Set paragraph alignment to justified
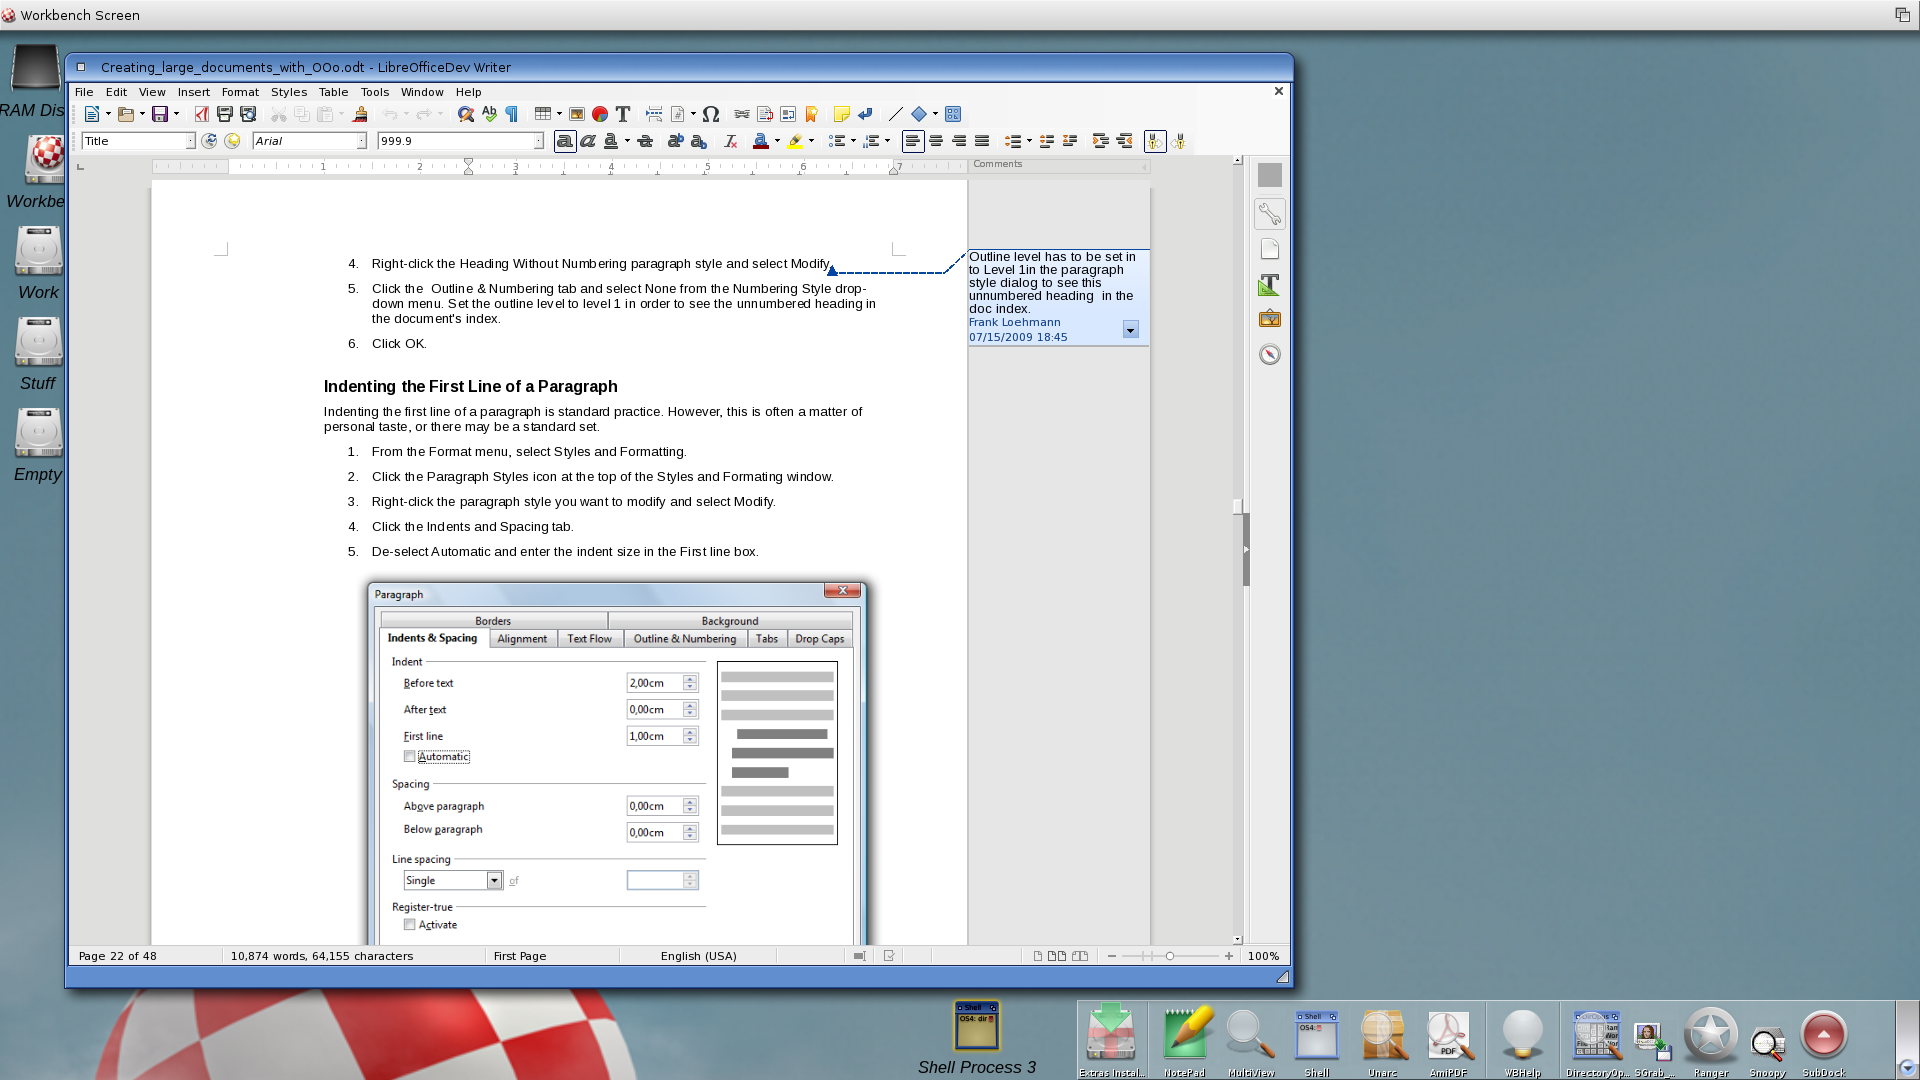 [x=982, y=141]
